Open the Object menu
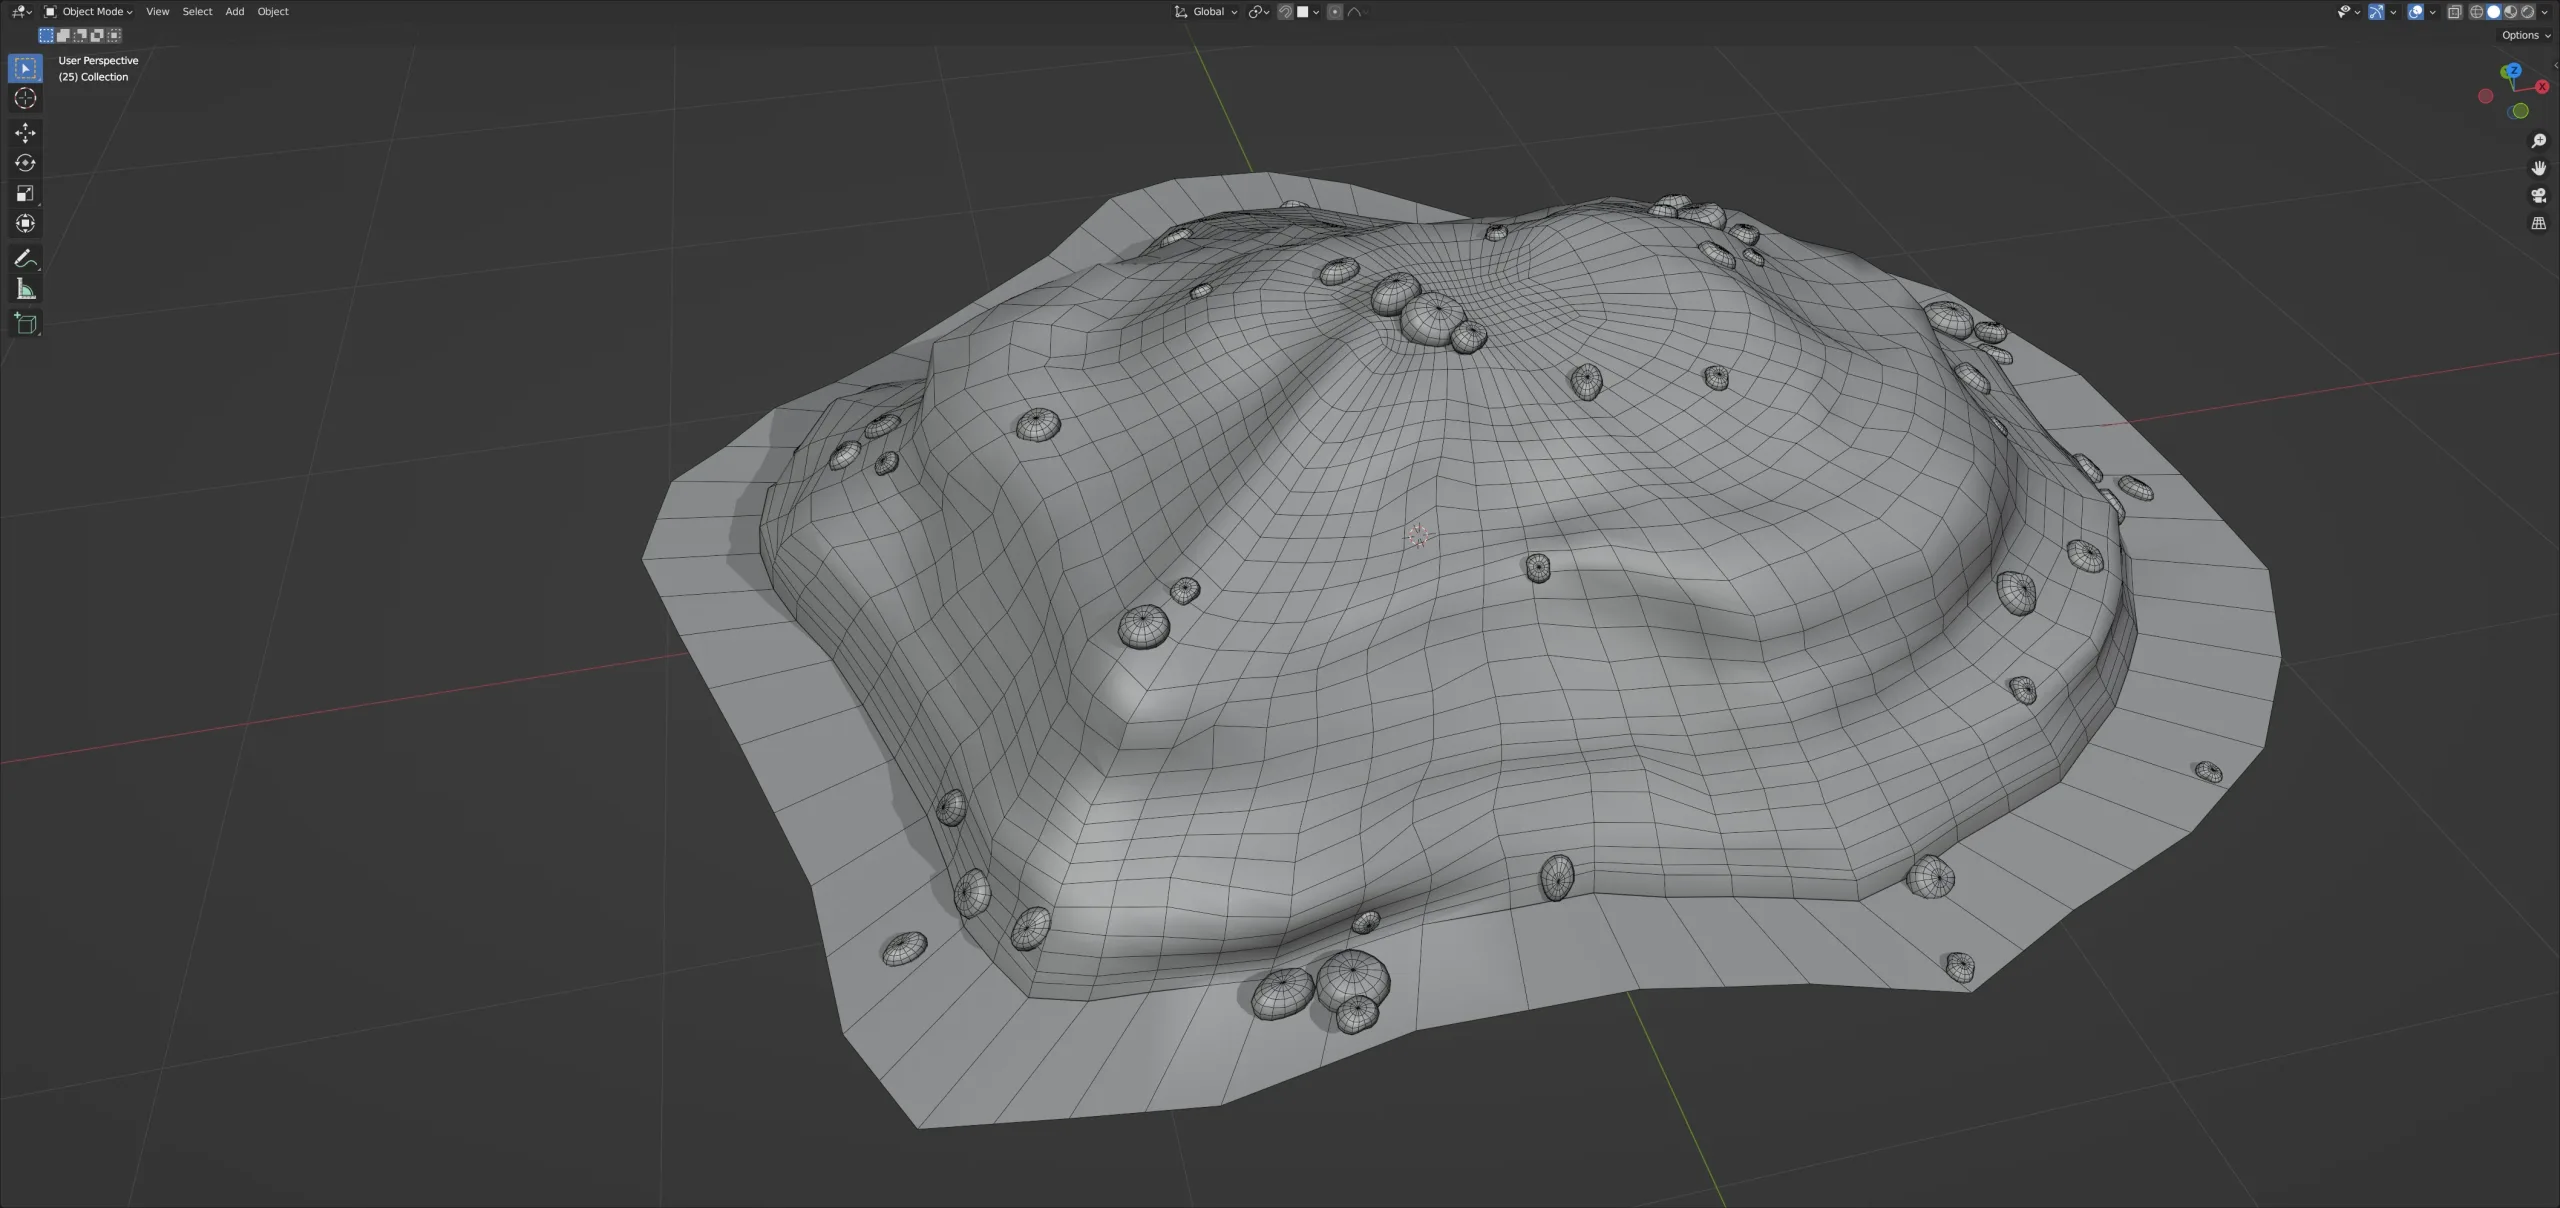Screen dimensions: 2560x1208 point(272,11)
